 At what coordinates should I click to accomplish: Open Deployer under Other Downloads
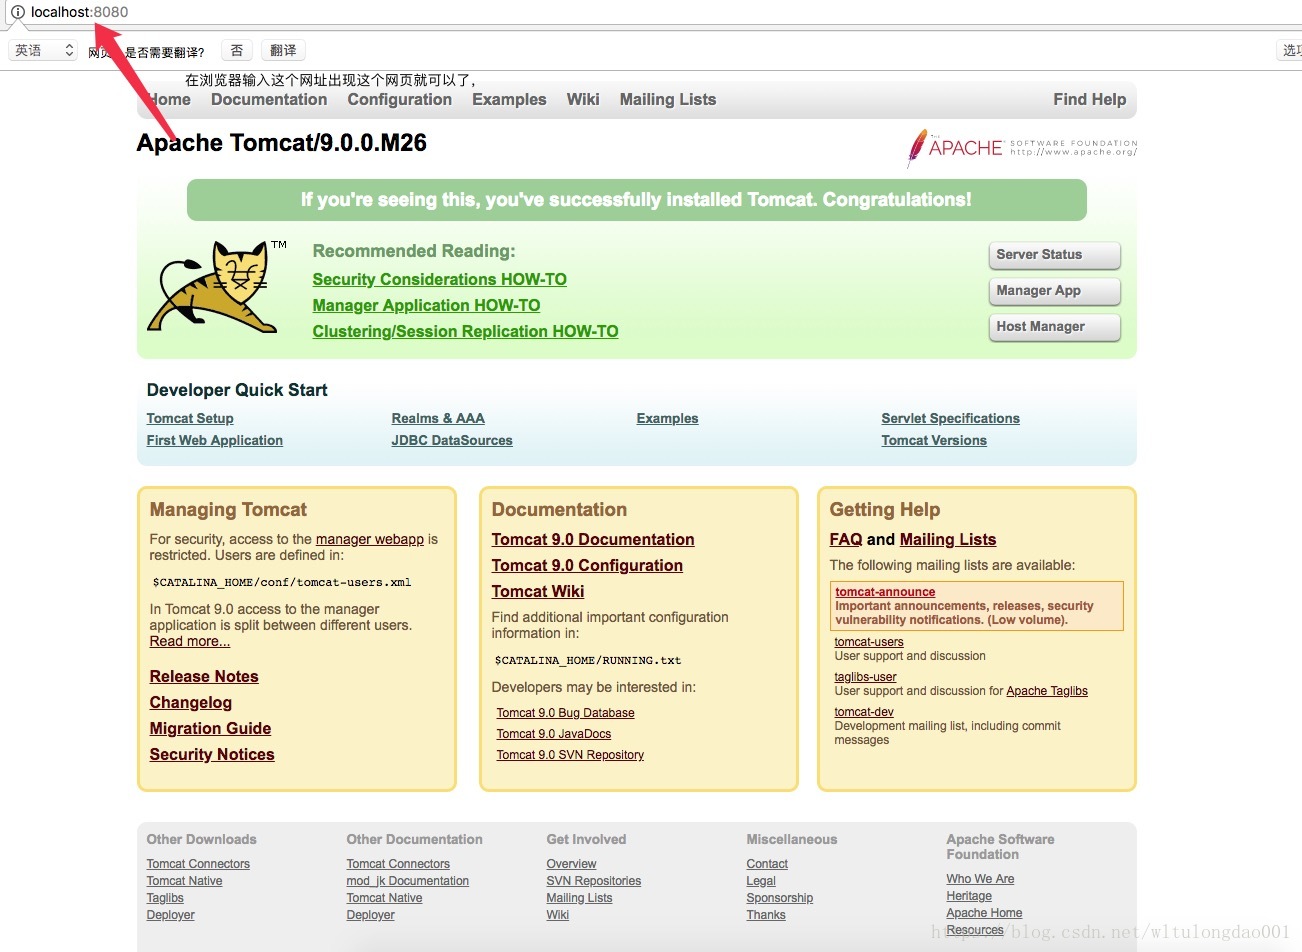(x=171, y=915)
